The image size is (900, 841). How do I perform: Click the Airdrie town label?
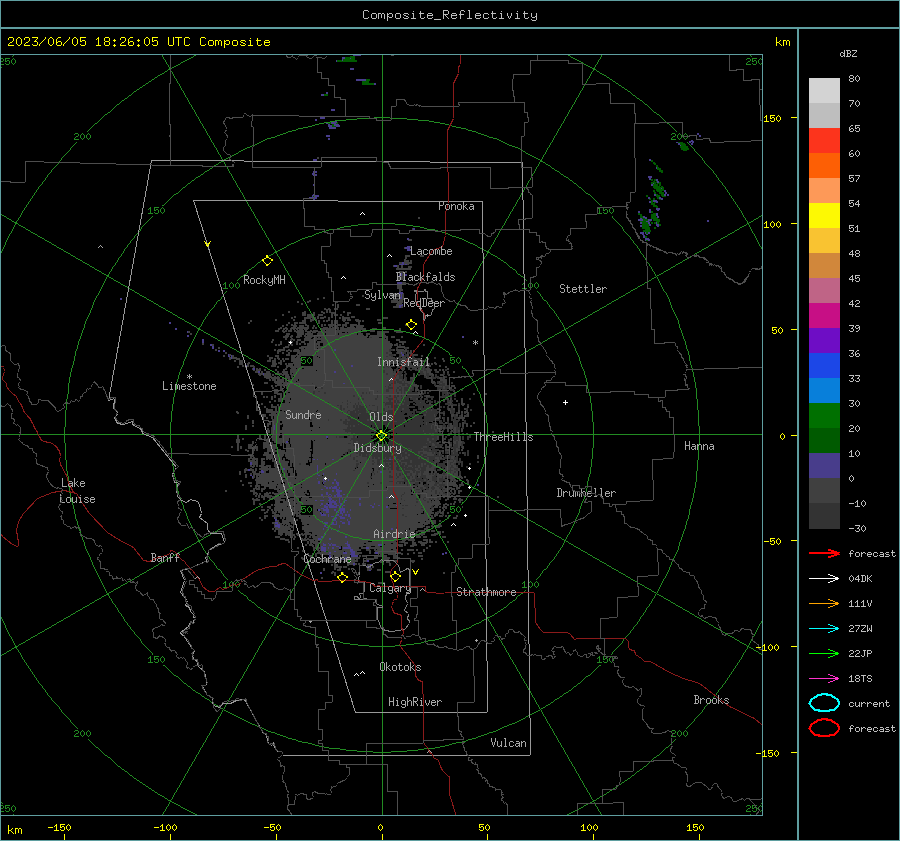pos(394,534)
